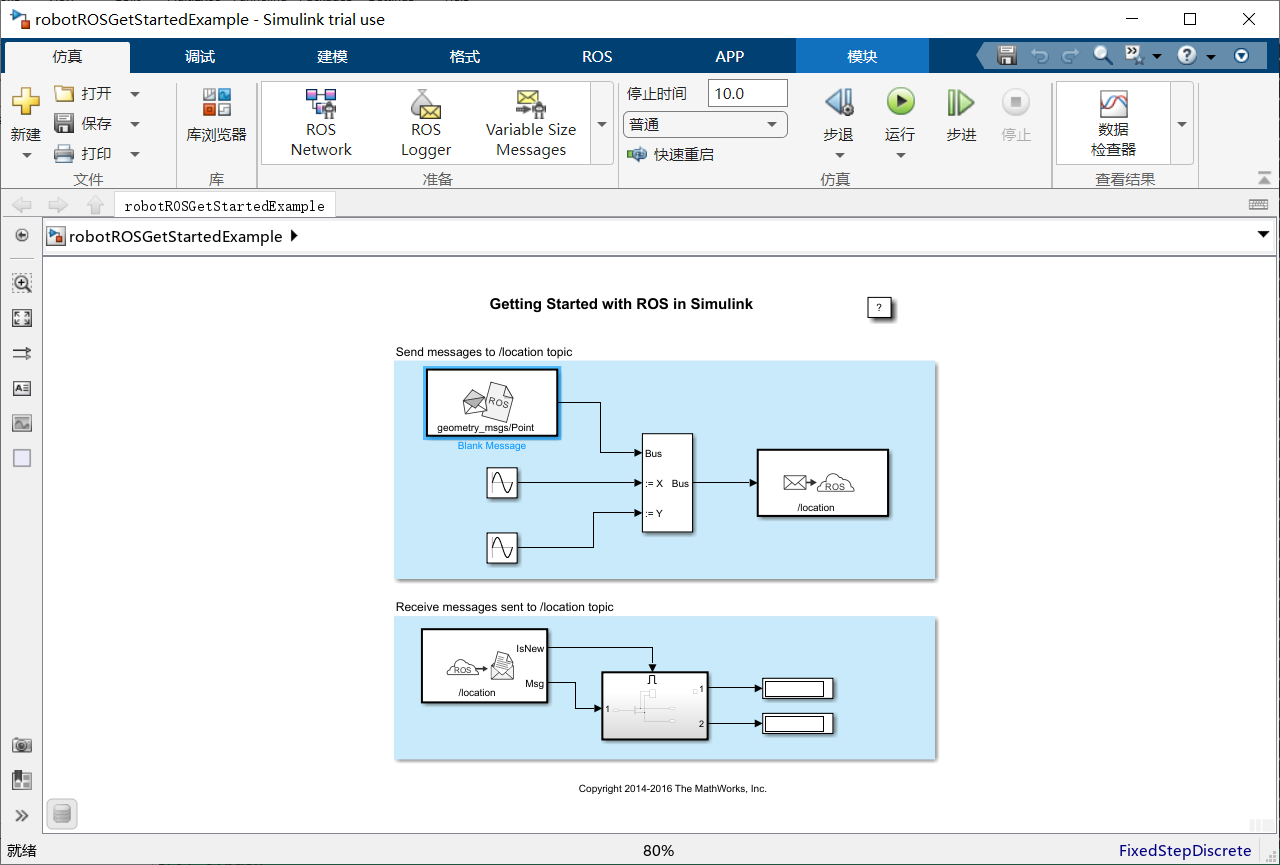The image size is (1280, 865).
Task: Click the Hide/Show Explorer Bar circle arrow icon
Action: click(x=22, y=235)
